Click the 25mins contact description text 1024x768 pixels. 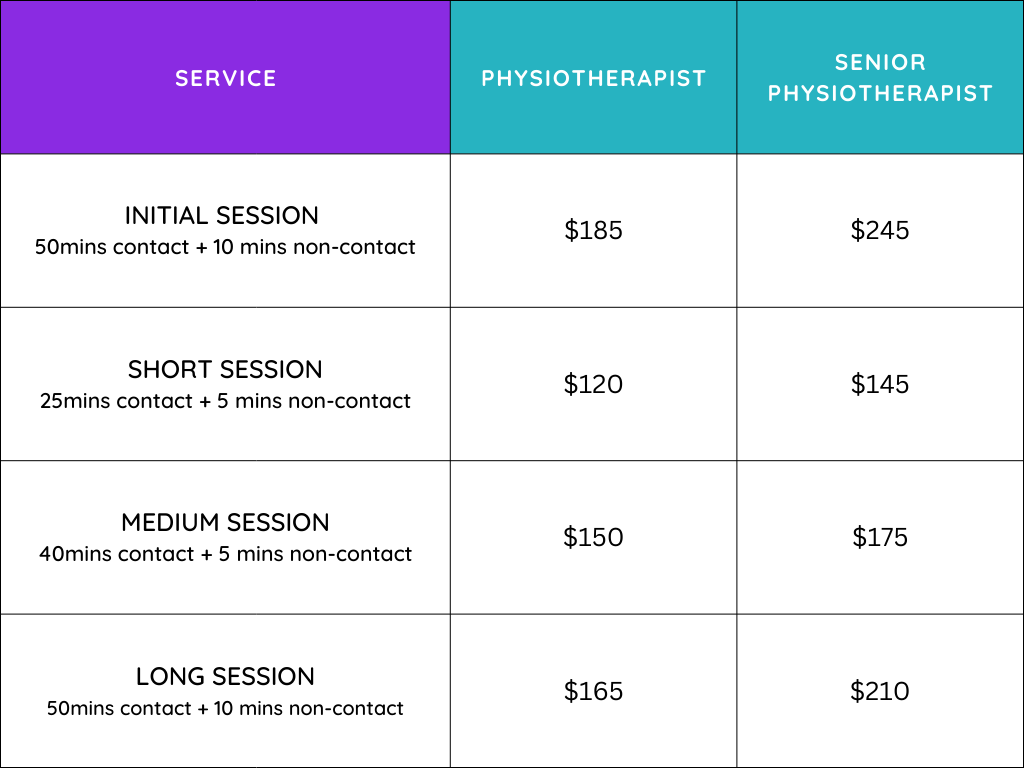point(225,401)
